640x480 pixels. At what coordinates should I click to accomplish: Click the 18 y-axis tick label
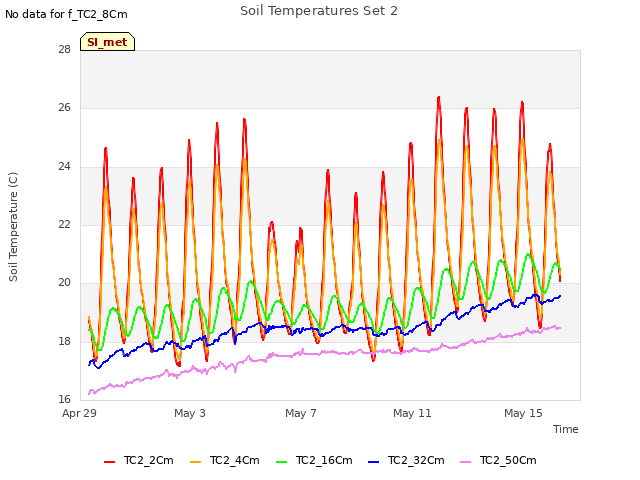(x=64, y=341)
